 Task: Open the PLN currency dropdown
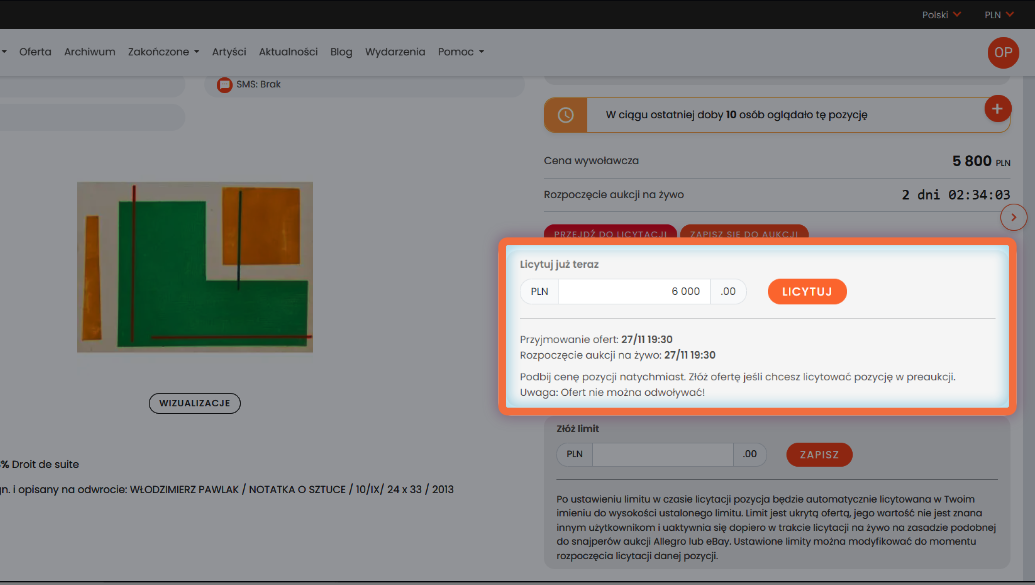[999, 15]
